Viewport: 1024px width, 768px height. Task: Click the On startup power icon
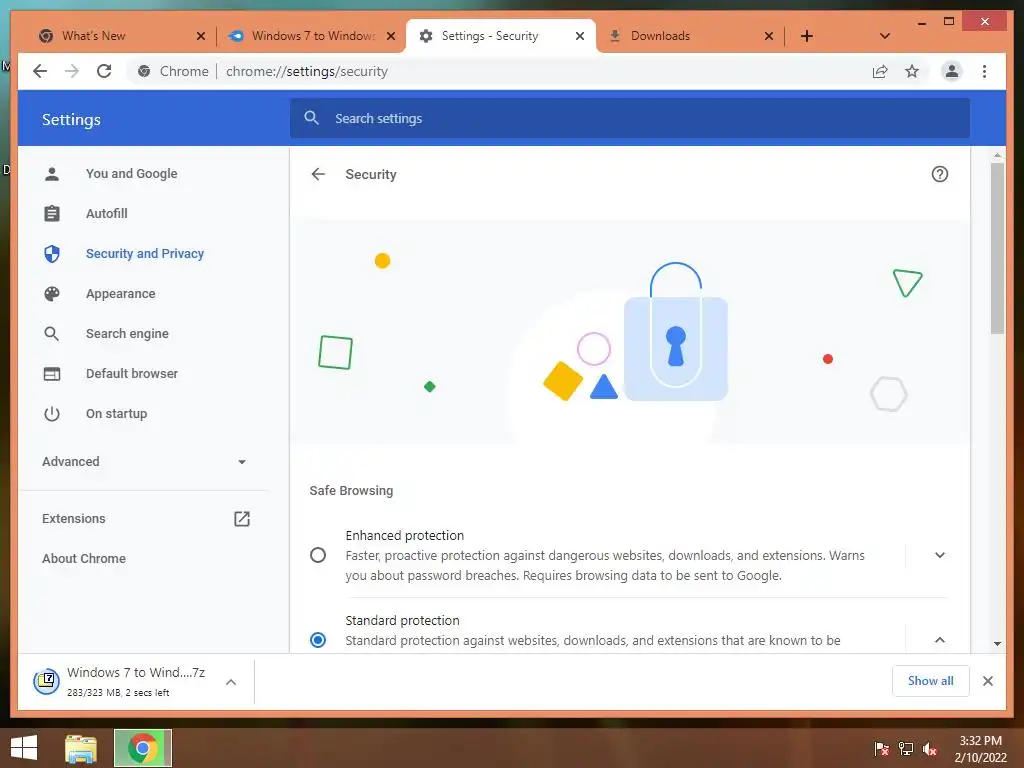[x=52, y=413]
